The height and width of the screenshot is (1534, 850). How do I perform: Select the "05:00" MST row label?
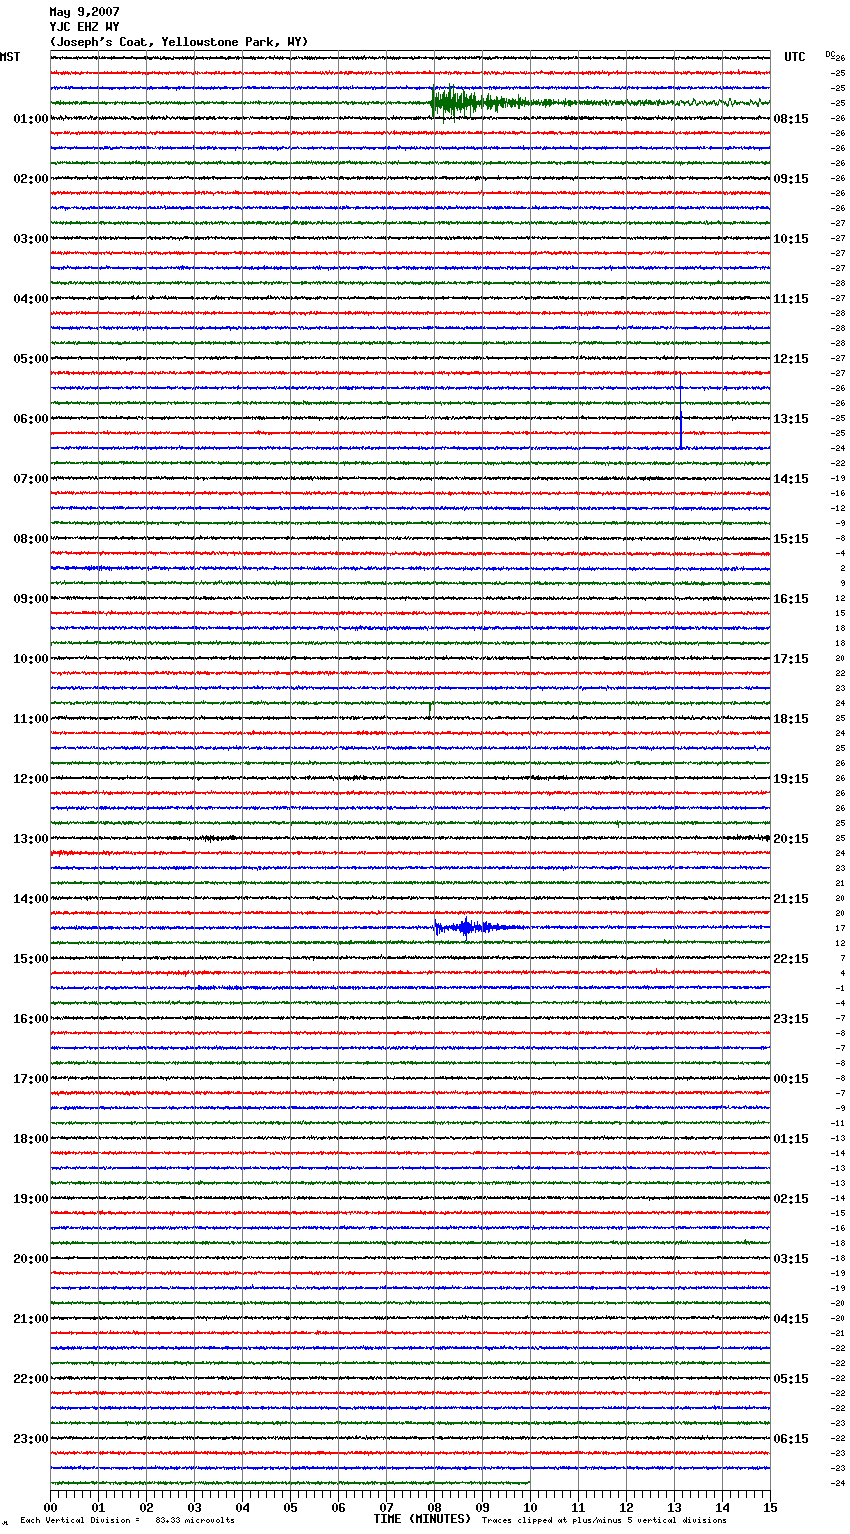(x=31, y=359)
